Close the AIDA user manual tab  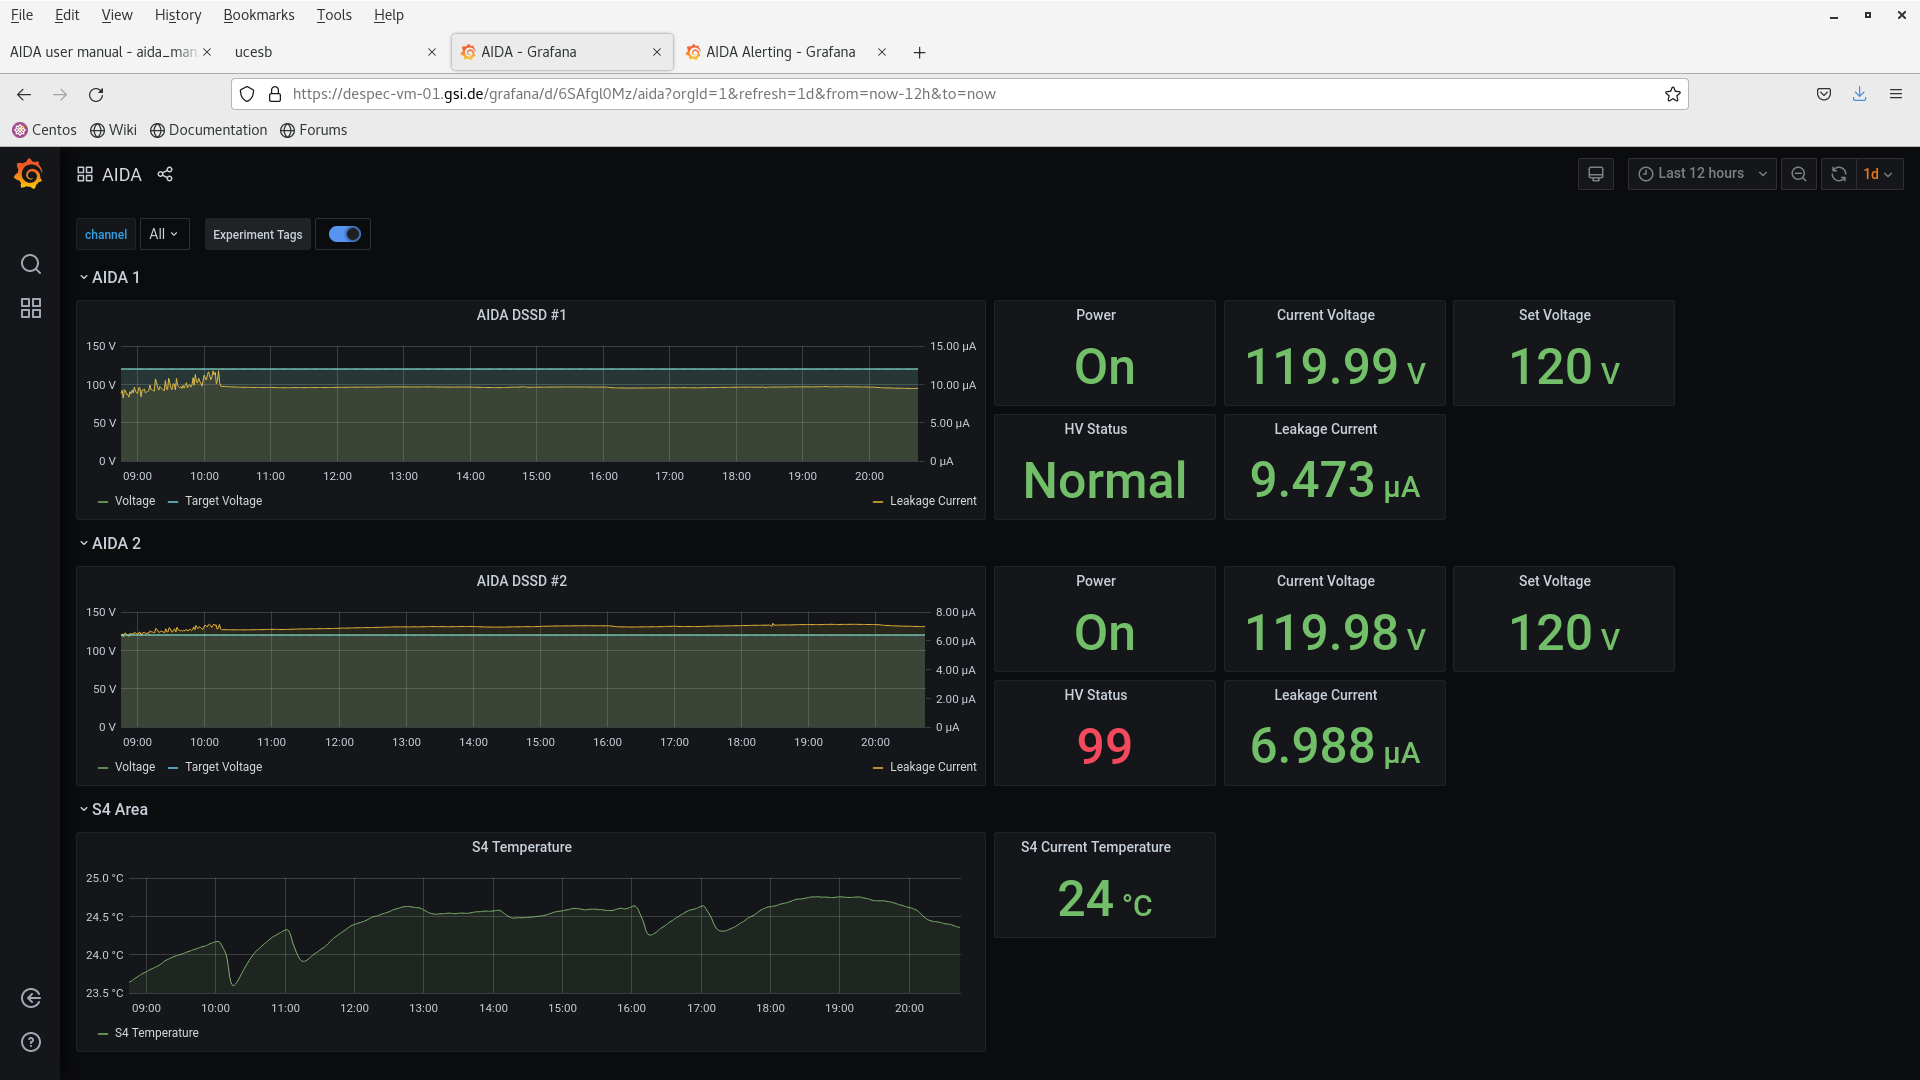207,52
